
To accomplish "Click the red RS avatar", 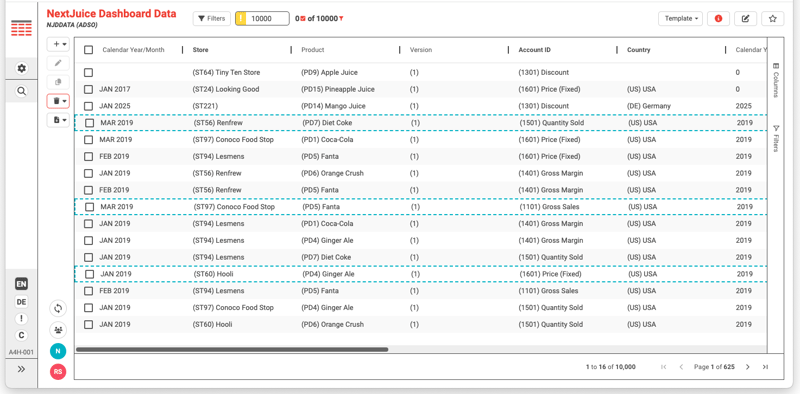I will pyautogui.click(x=58, y=372).
